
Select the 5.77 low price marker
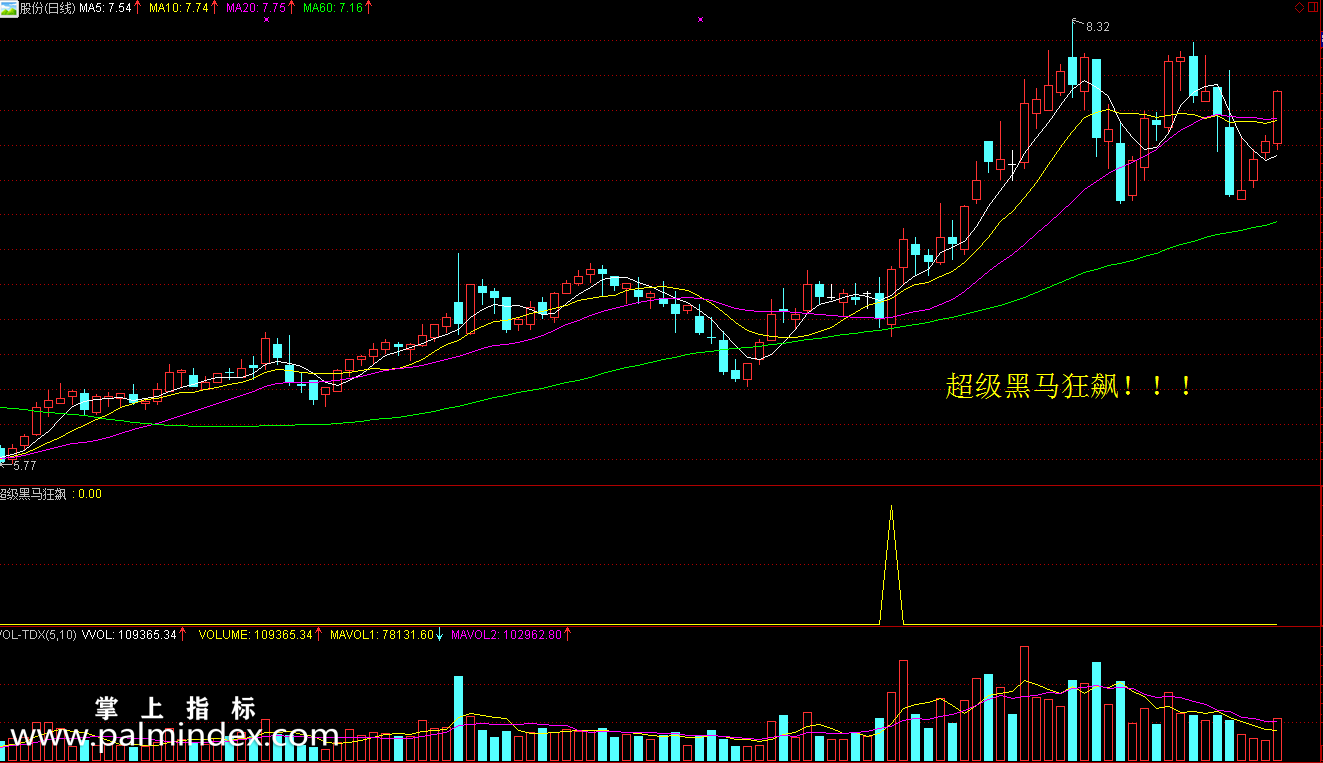tap(23, 466)
